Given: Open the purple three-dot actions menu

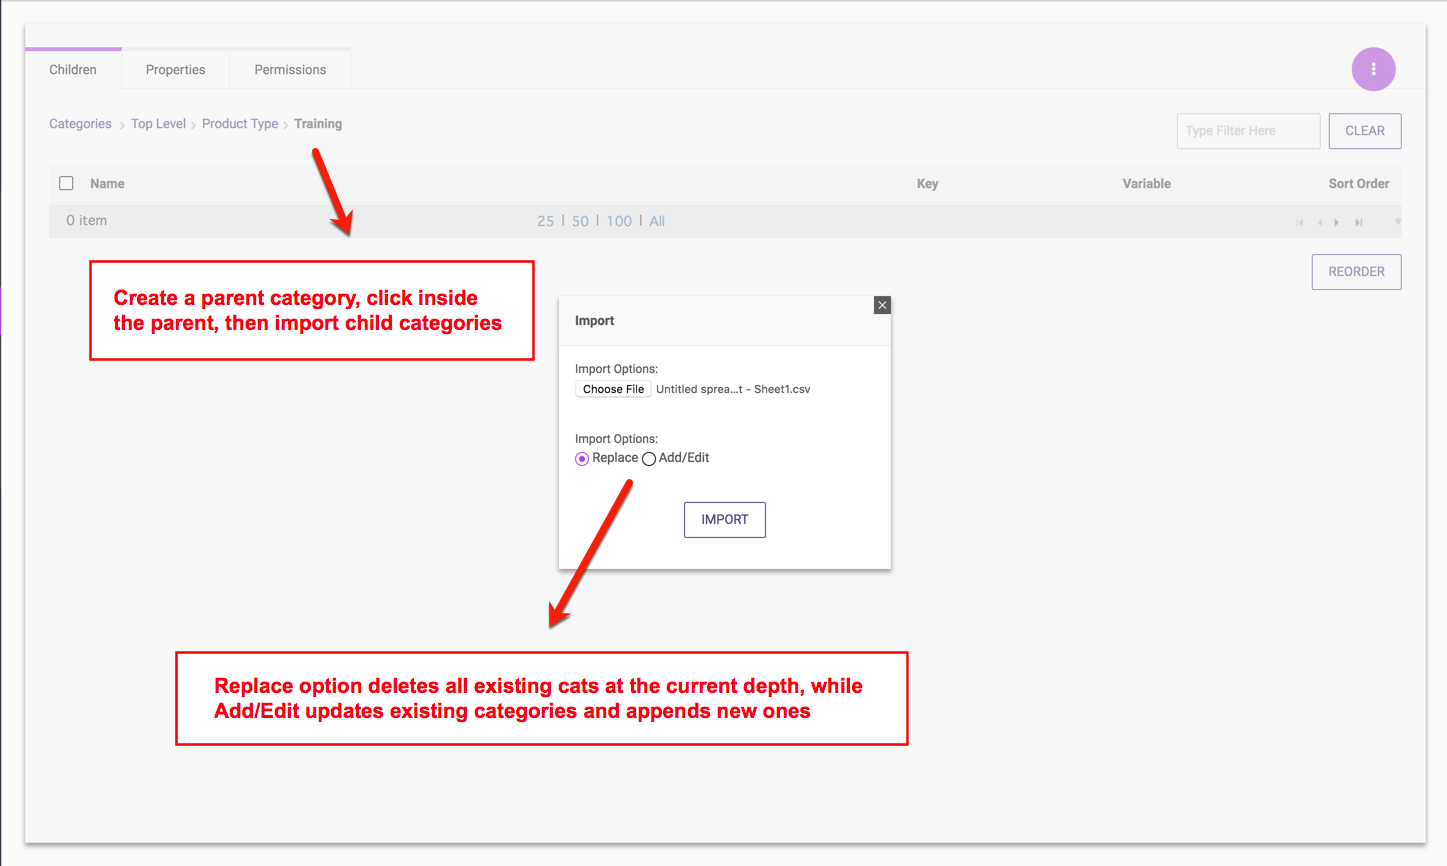Looking at the screenshot, I should pos(1373,69).
